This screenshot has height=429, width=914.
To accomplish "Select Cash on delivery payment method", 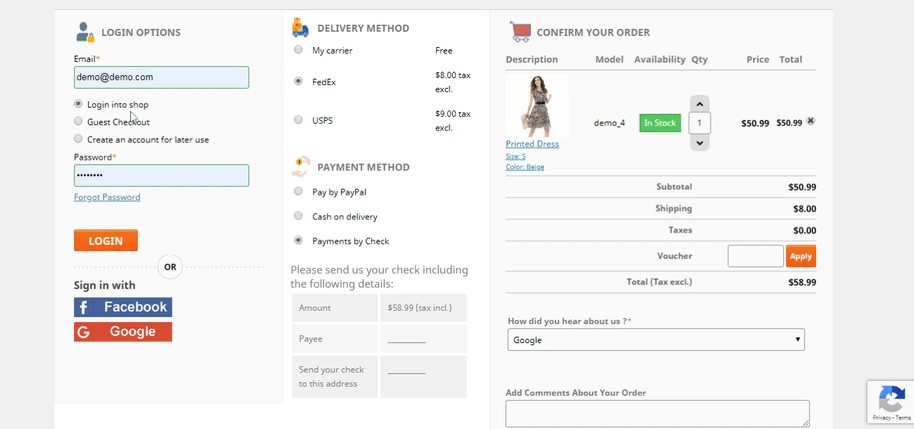I will tap(298, 216).
